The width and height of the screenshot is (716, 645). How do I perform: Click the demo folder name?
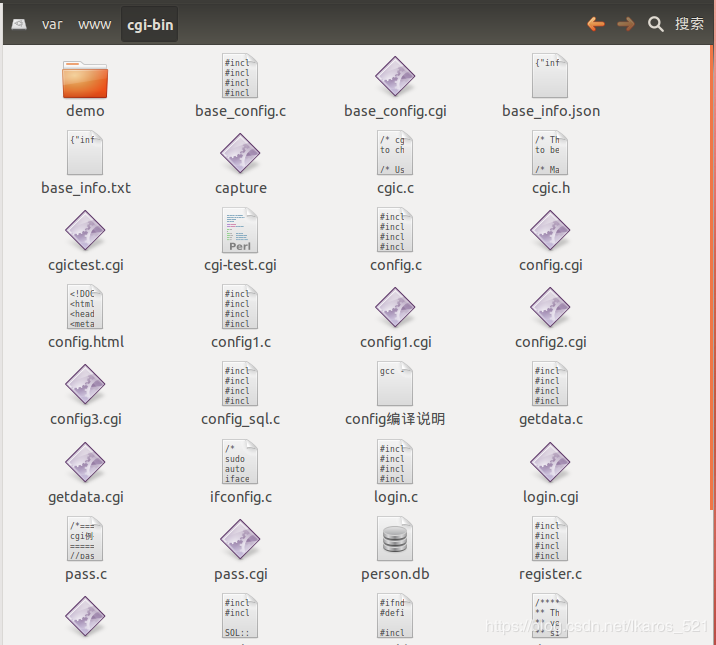[85, 111]
